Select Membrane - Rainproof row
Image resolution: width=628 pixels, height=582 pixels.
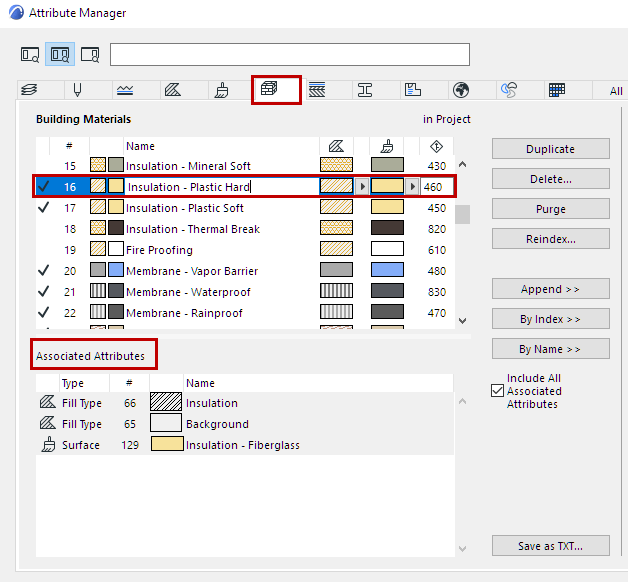tap(245, 313)
